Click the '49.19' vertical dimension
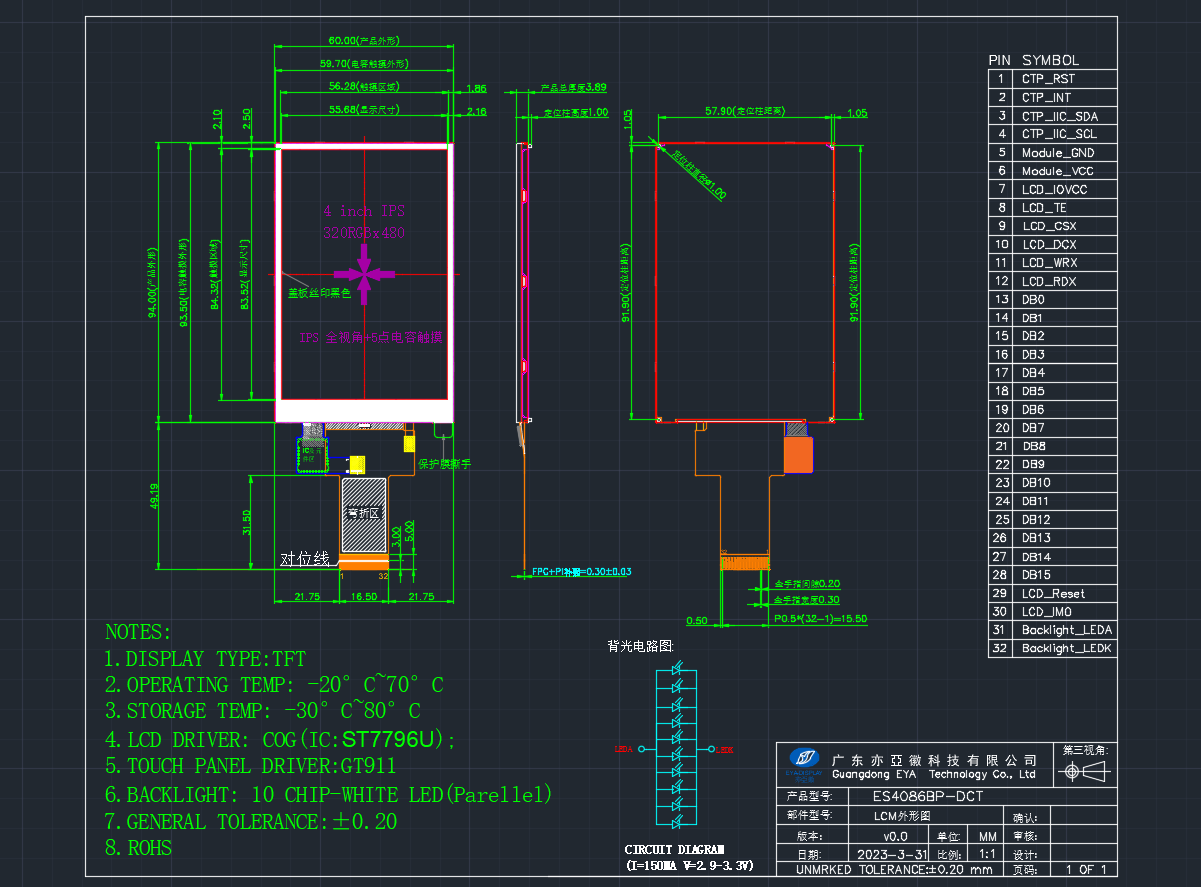Image resolution: width=1201 pixels, height=887 pixels. (154, 498)
